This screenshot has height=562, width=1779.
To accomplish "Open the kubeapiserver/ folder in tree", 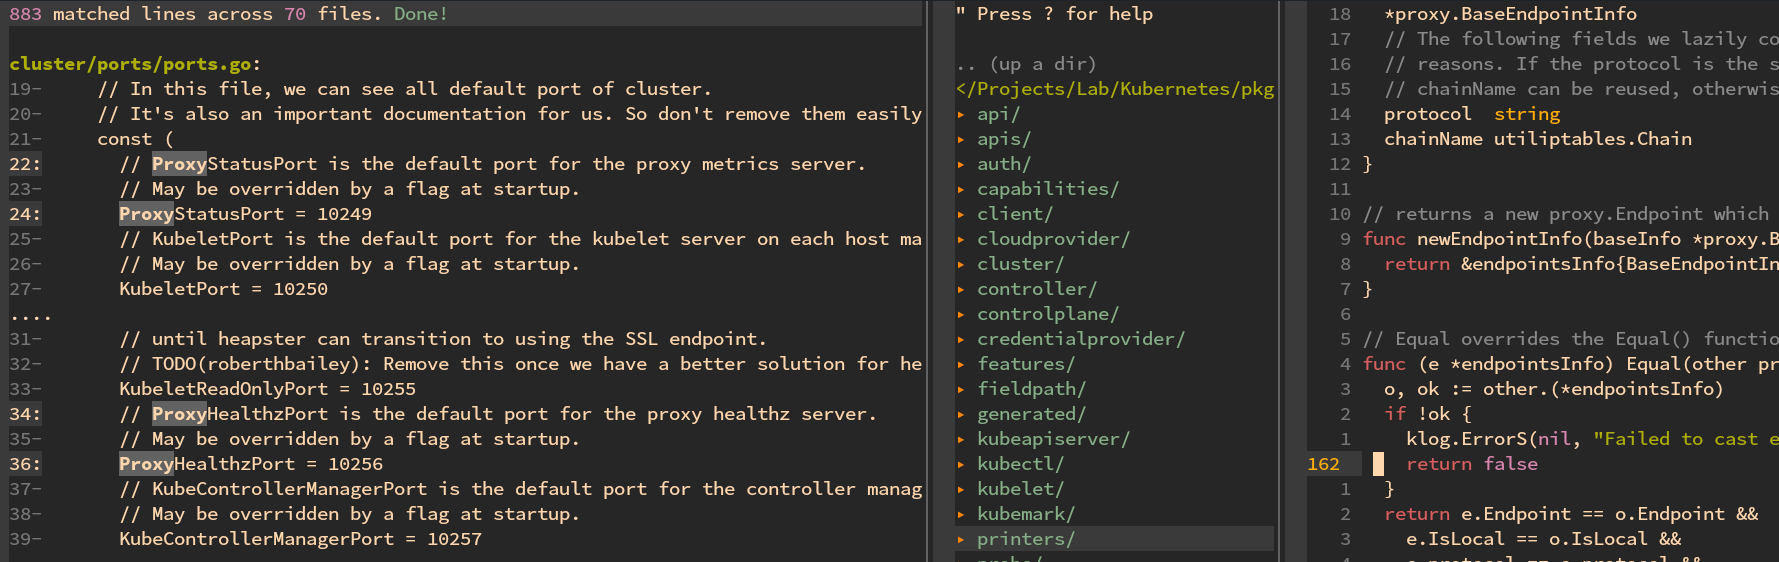I will (1053, 439).
